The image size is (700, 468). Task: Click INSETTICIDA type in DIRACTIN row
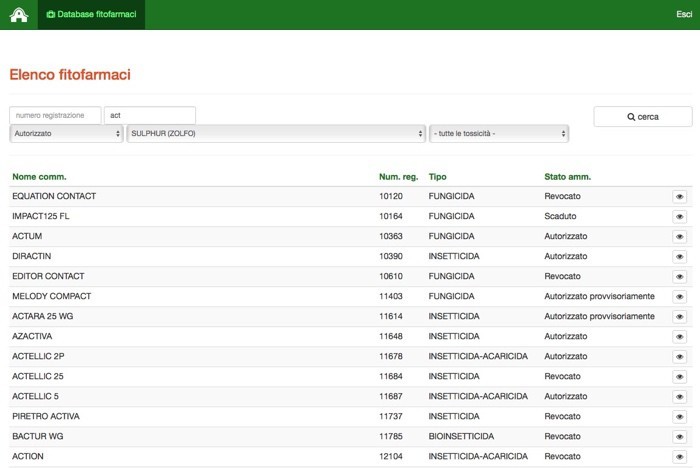(454, 256)
